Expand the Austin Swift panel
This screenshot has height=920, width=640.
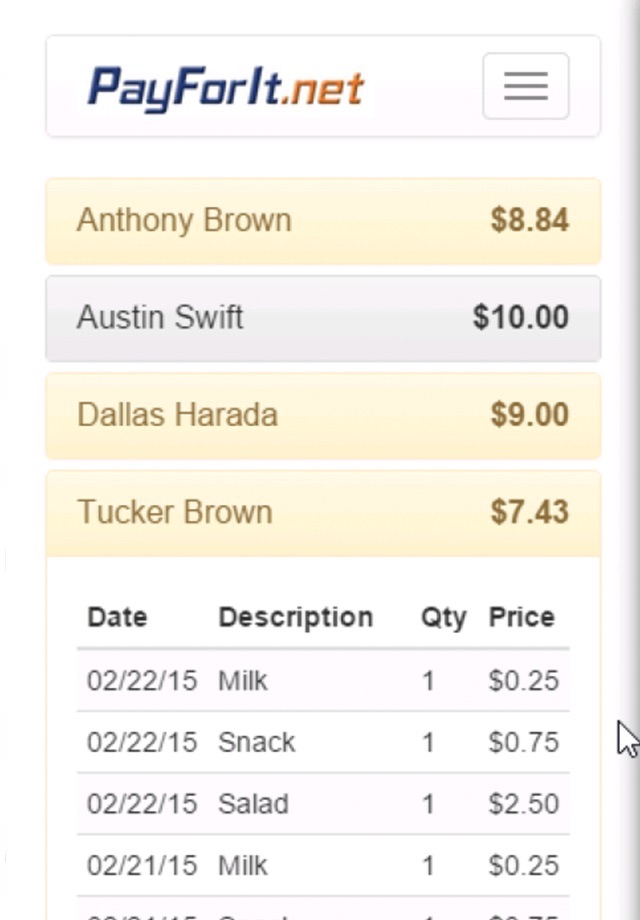click(x=161, y=318)
